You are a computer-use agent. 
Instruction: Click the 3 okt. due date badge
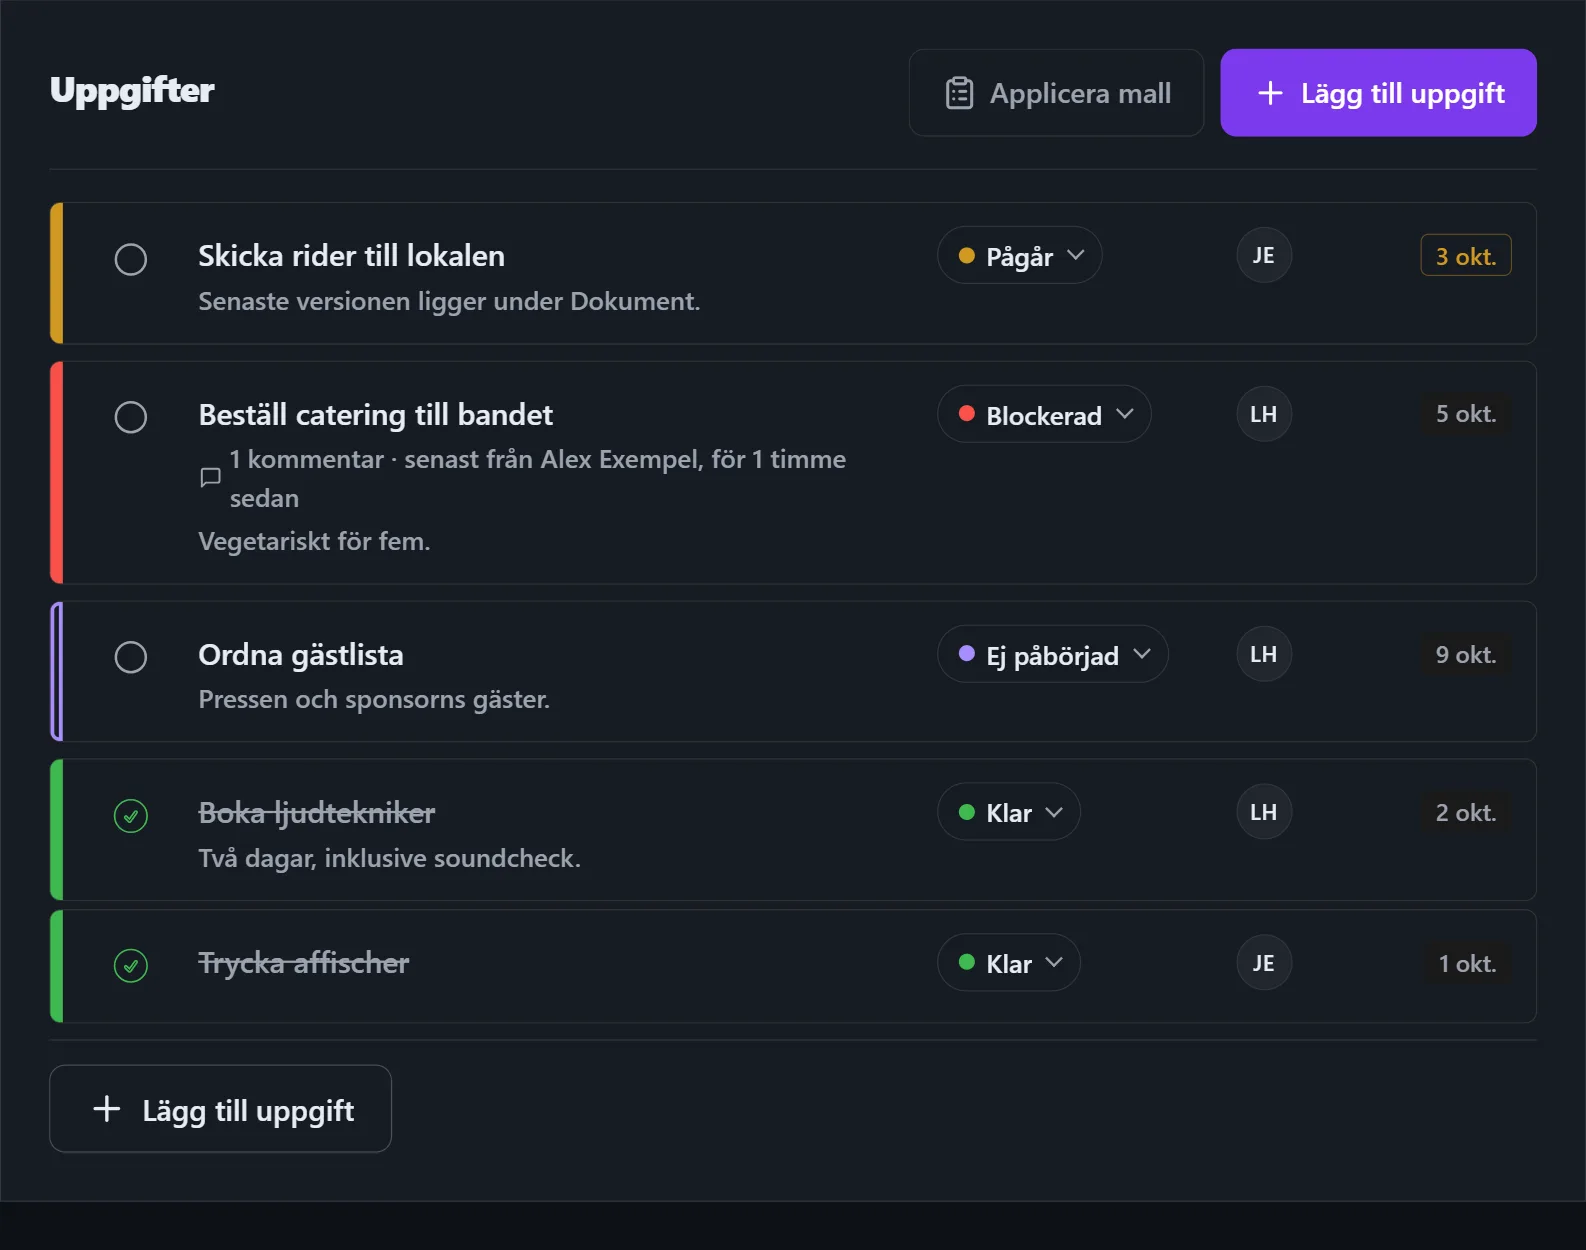coord(1466,256)
